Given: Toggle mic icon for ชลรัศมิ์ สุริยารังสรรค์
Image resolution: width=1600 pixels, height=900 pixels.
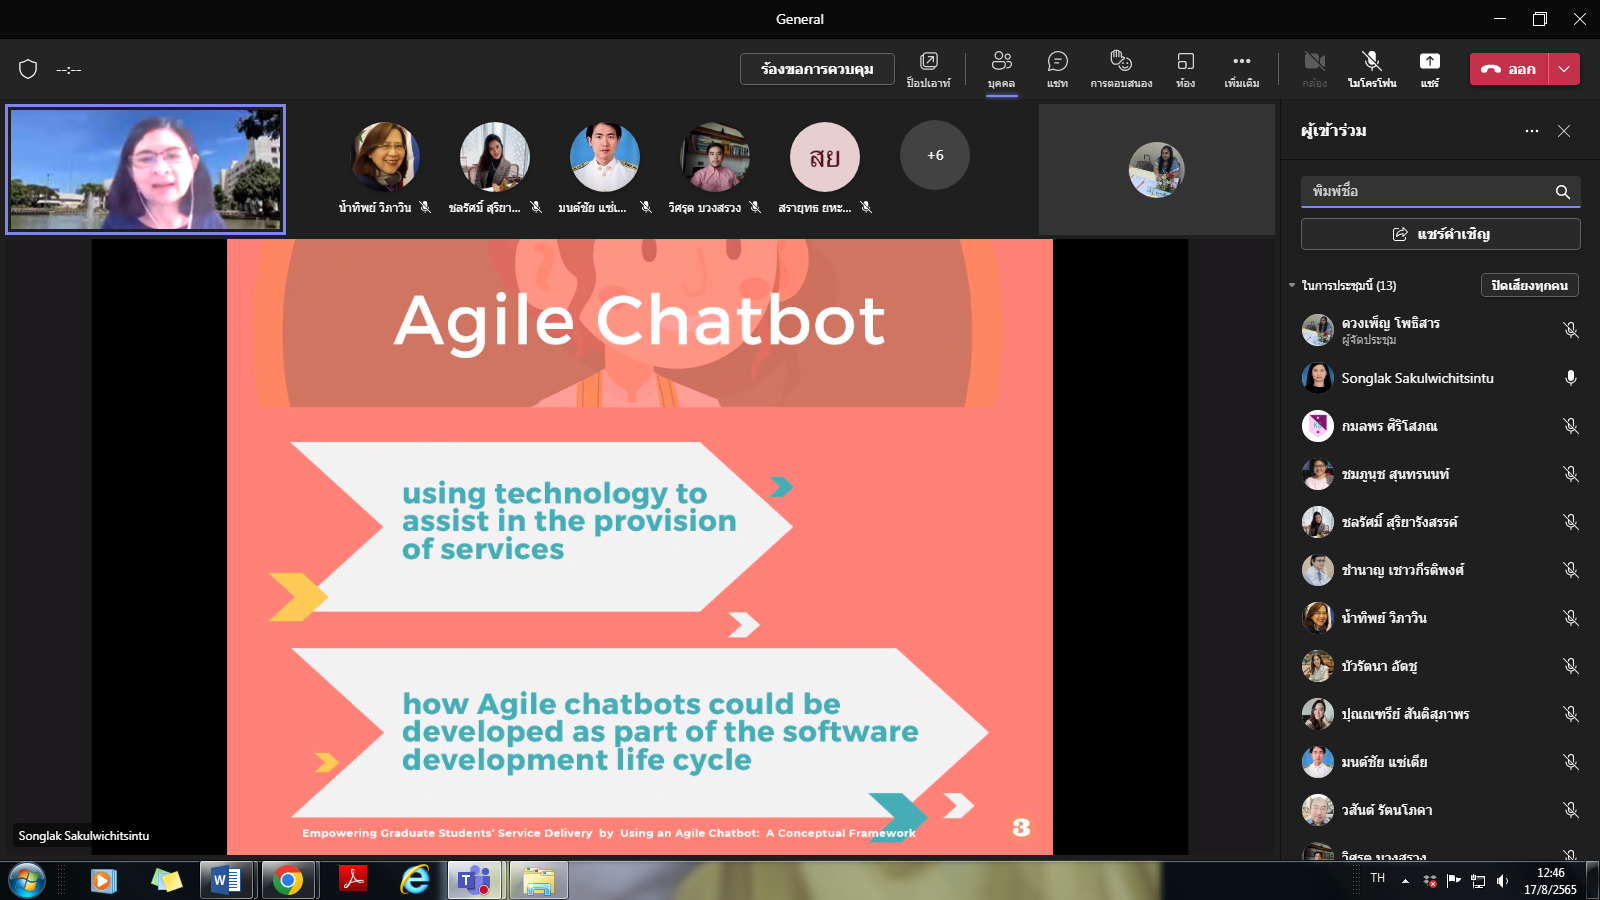Looking at the screenshot, I should [1571, 522].
